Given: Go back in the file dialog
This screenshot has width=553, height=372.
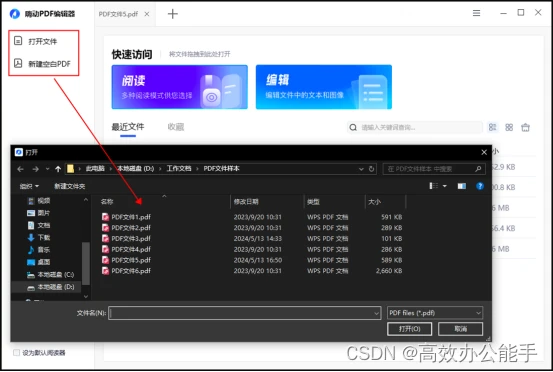Looking at the screenshot, I should click(20, 169).
